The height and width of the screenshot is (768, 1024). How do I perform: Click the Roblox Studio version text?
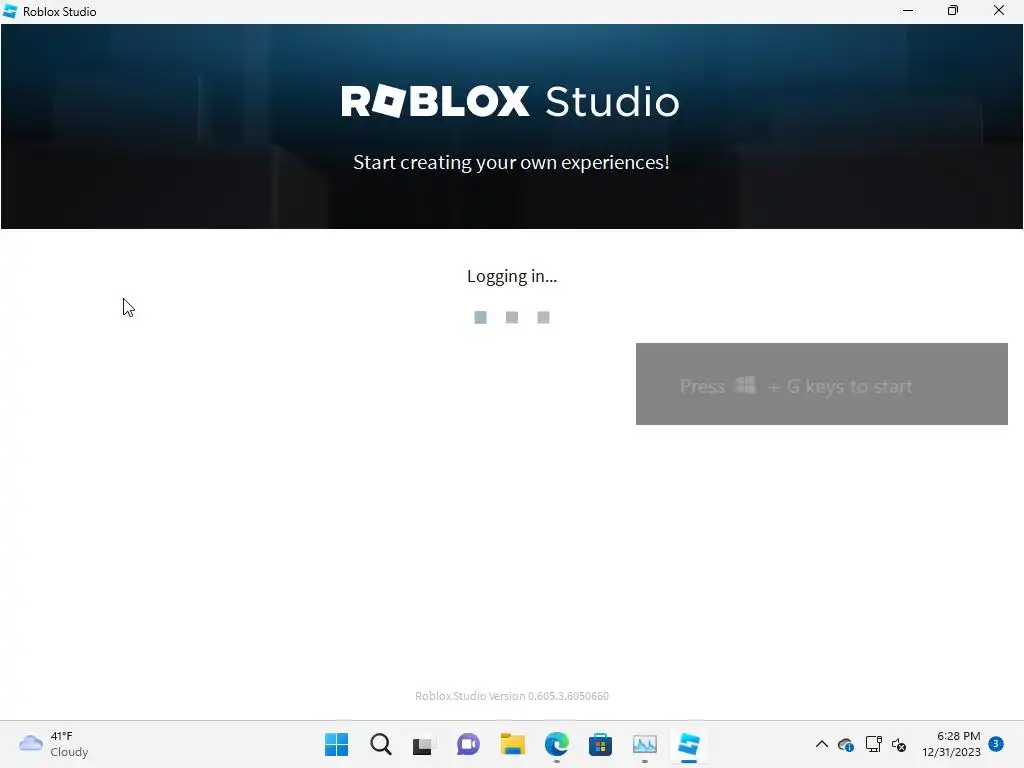point(512,696)
